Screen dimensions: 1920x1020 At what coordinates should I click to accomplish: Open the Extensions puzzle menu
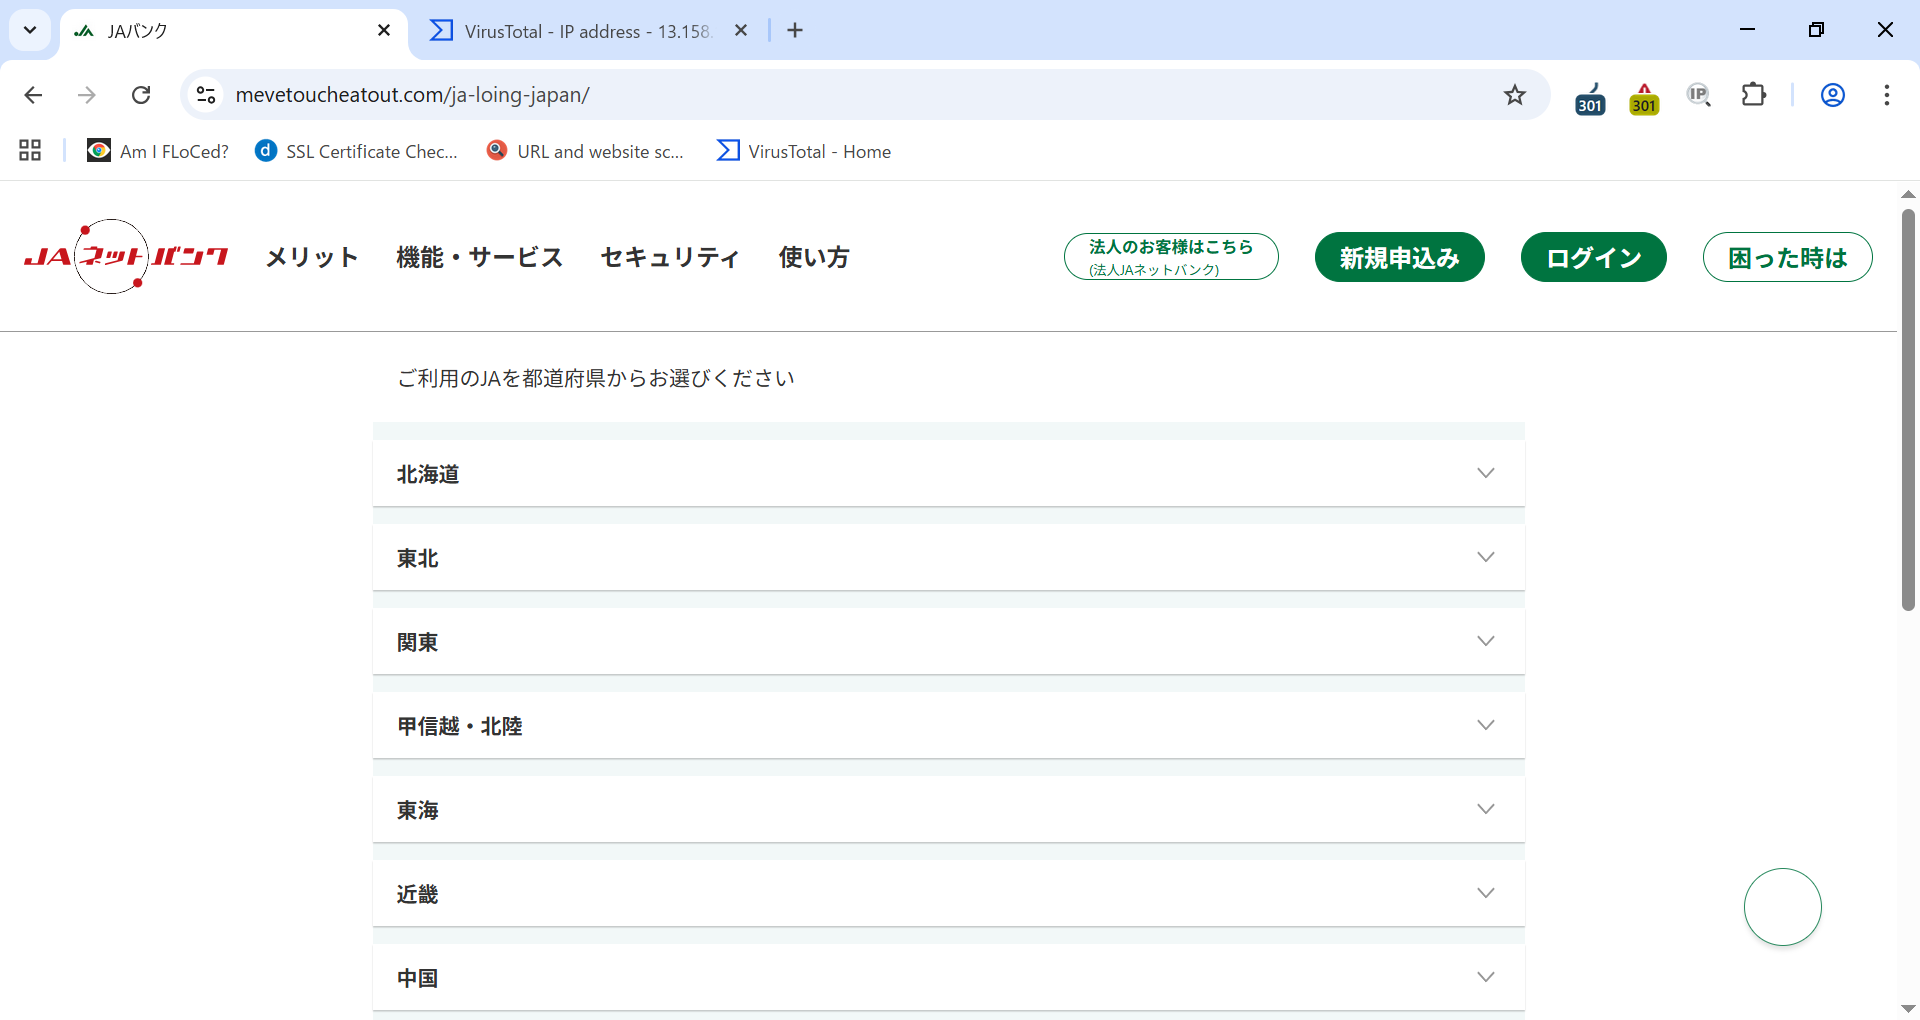(x=1754, y=95)
